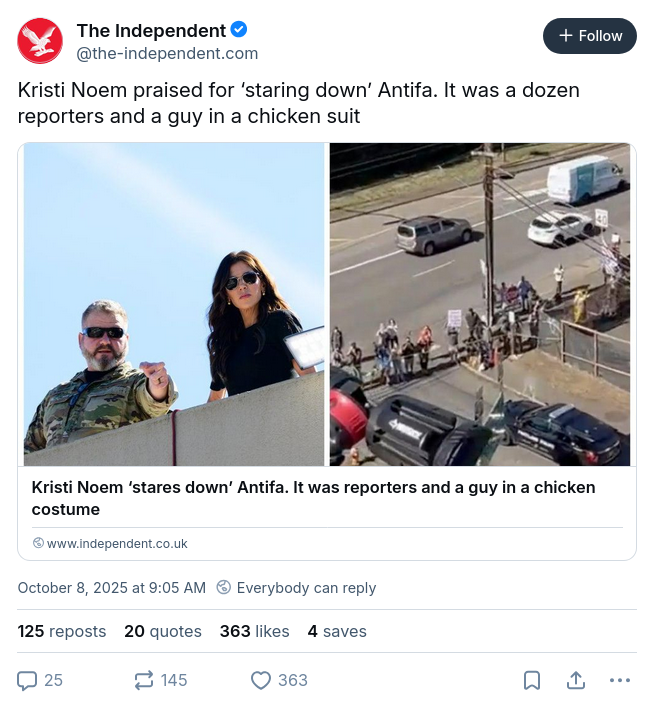View the 363 likes list
The image size is (654, 708).
[x=254, y=631]
